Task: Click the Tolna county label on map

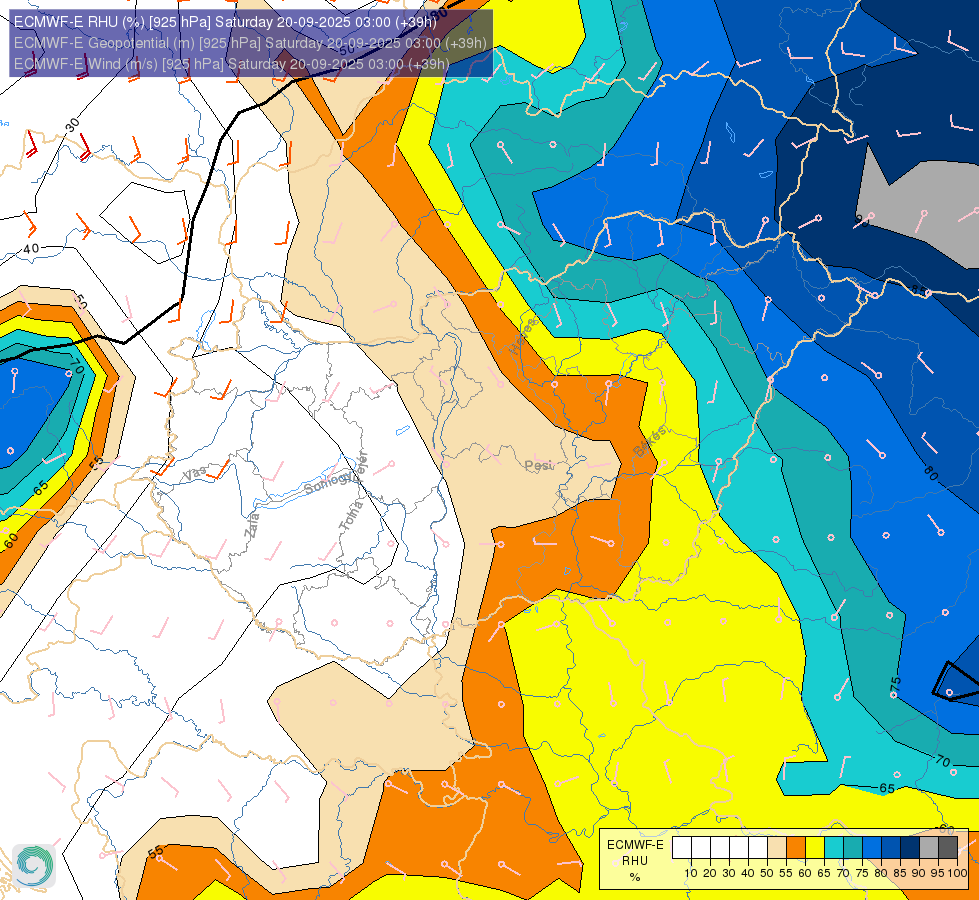Action: [352, 516]
